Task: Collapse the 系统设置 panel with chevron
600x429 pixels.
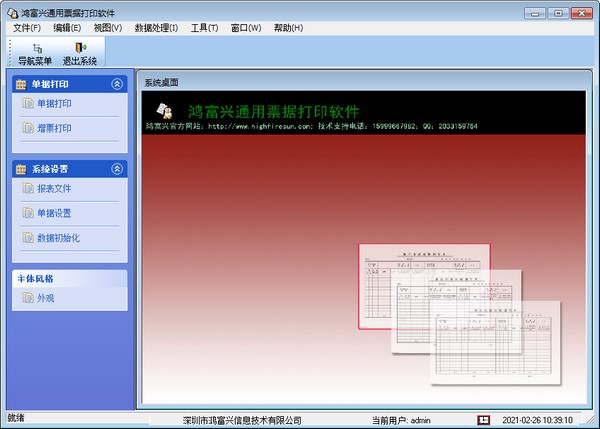Action: tap(117, 169)
